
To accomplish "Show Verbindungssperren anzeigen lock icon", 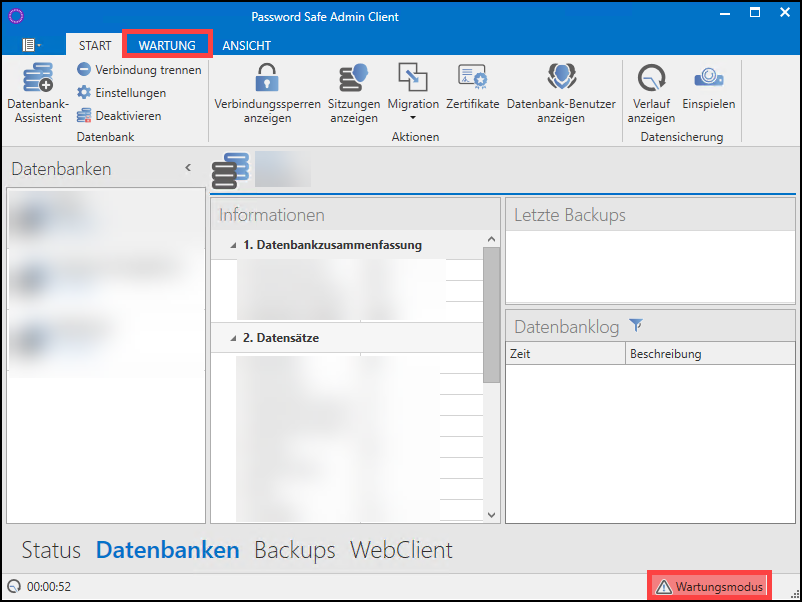I will point(267,77).
